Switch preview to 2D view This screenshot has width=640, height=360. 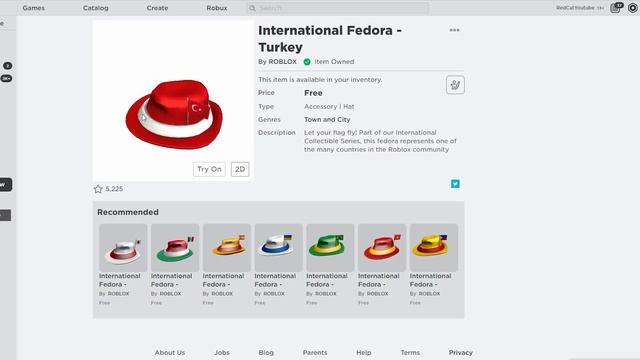240,169
